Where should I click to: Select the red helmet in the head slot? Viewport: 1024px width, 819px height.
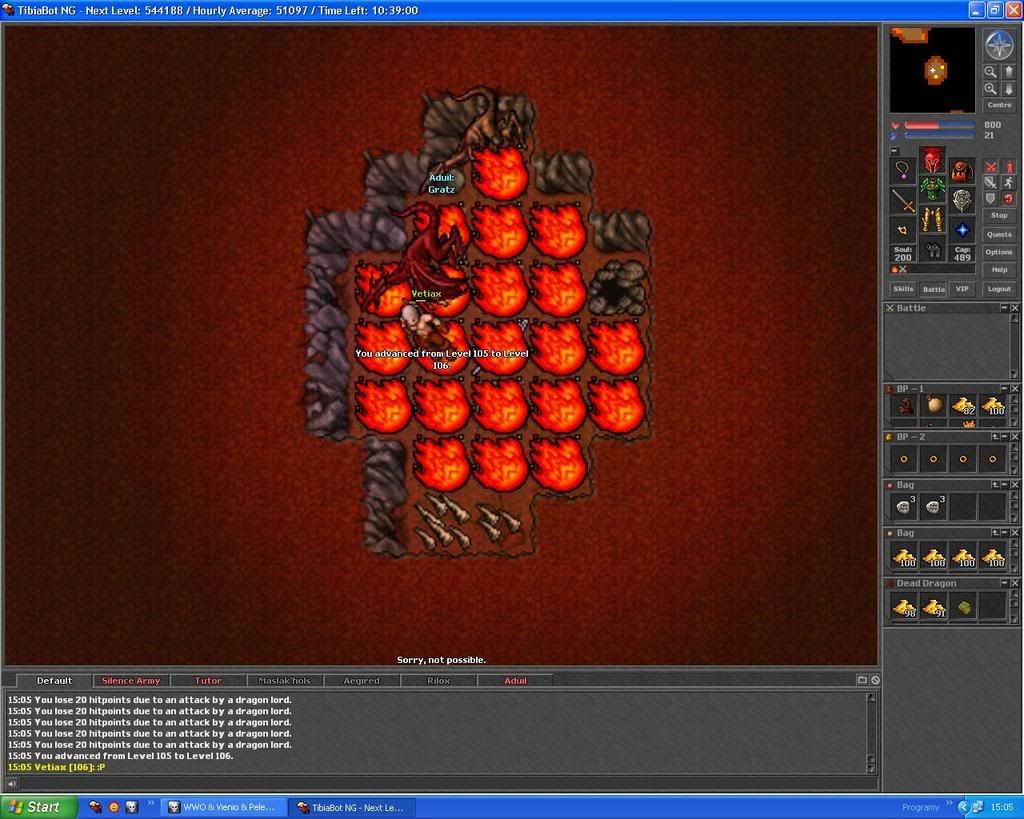933,160
